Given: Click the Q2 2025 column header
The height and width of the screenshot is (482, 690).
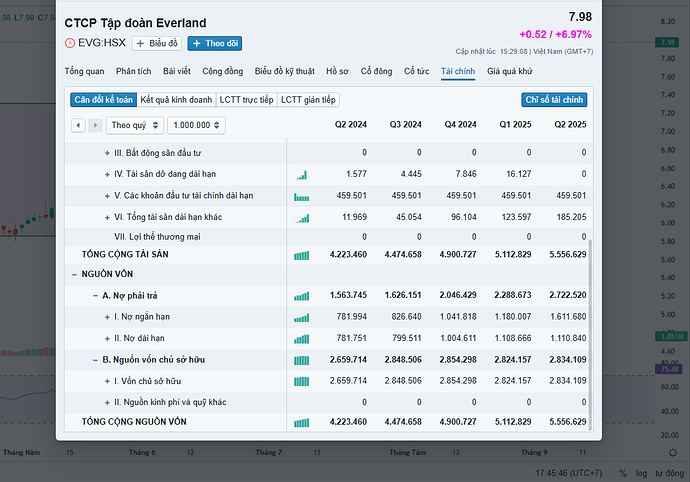Looking at the screenshot, I should (x=570, y=125).
